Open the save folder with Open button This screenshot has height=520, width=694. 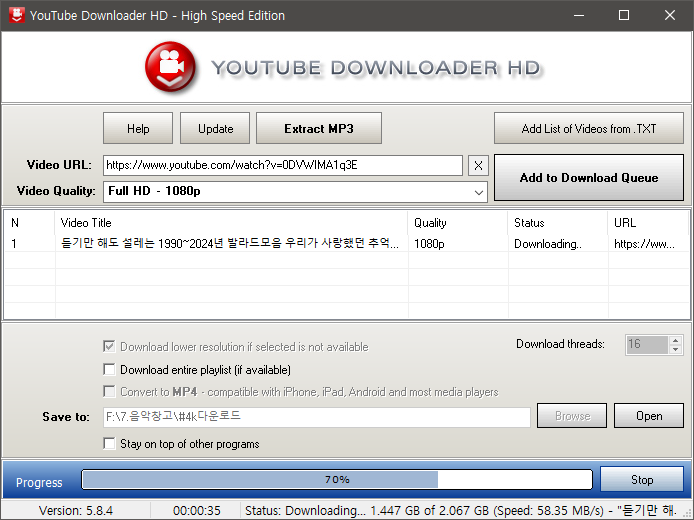coord(649,416)
